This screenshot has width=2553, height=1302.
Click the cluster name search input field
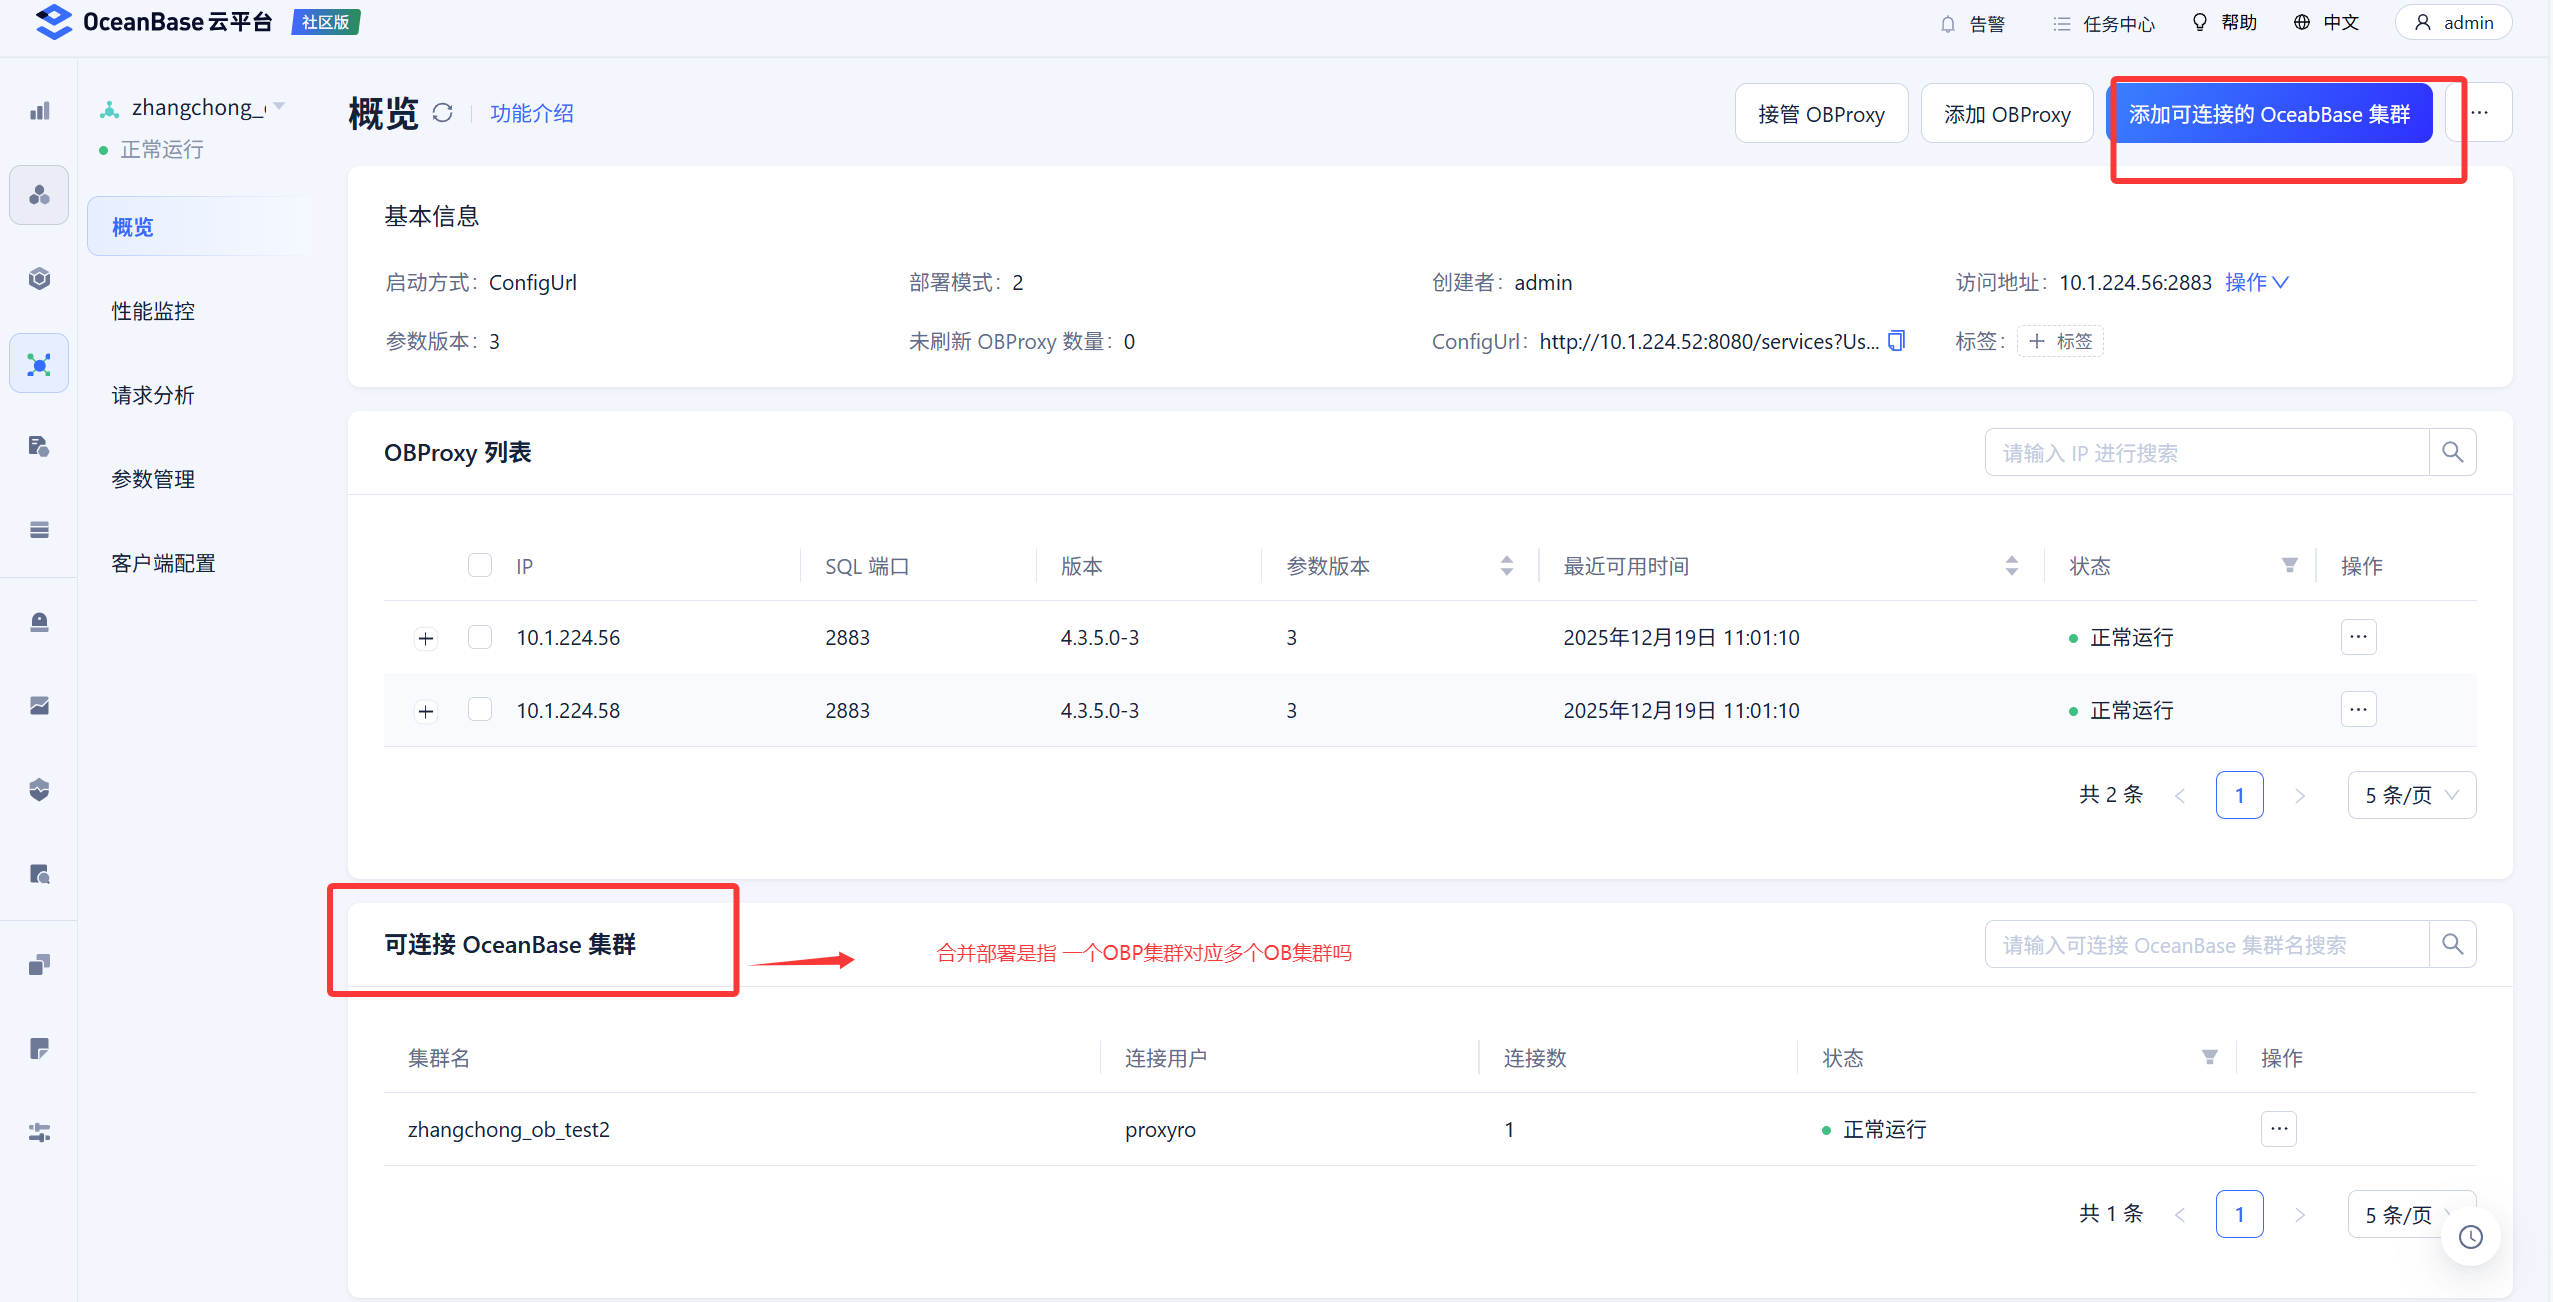(2206, 944)
